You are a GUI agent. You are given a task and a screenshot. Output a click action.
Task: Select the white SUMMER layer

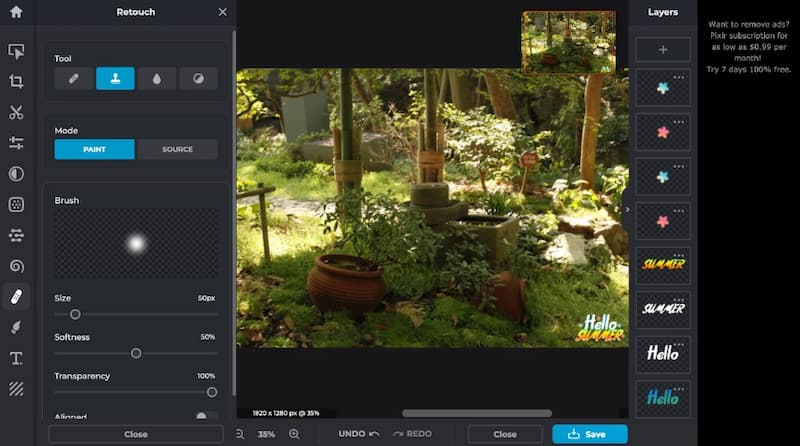click(663, 310)
